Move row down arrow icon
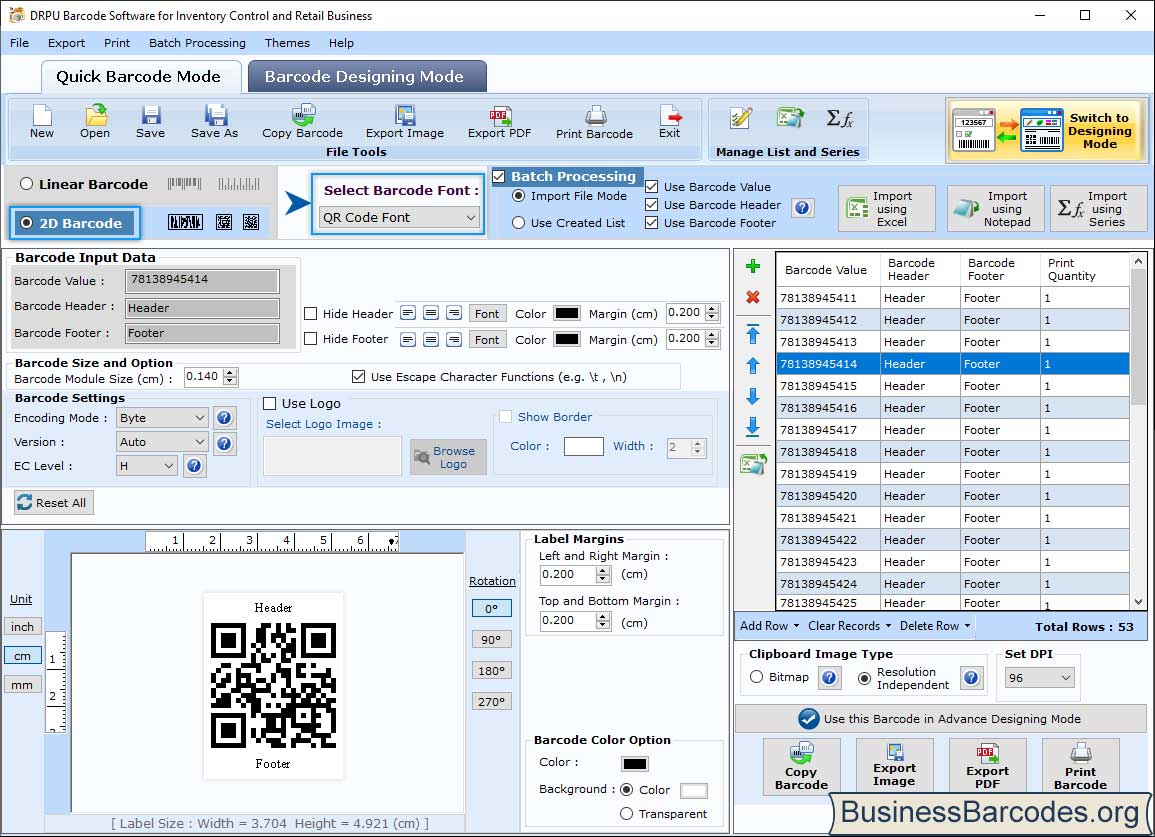The image size is (1155, 837). [753, 396]
